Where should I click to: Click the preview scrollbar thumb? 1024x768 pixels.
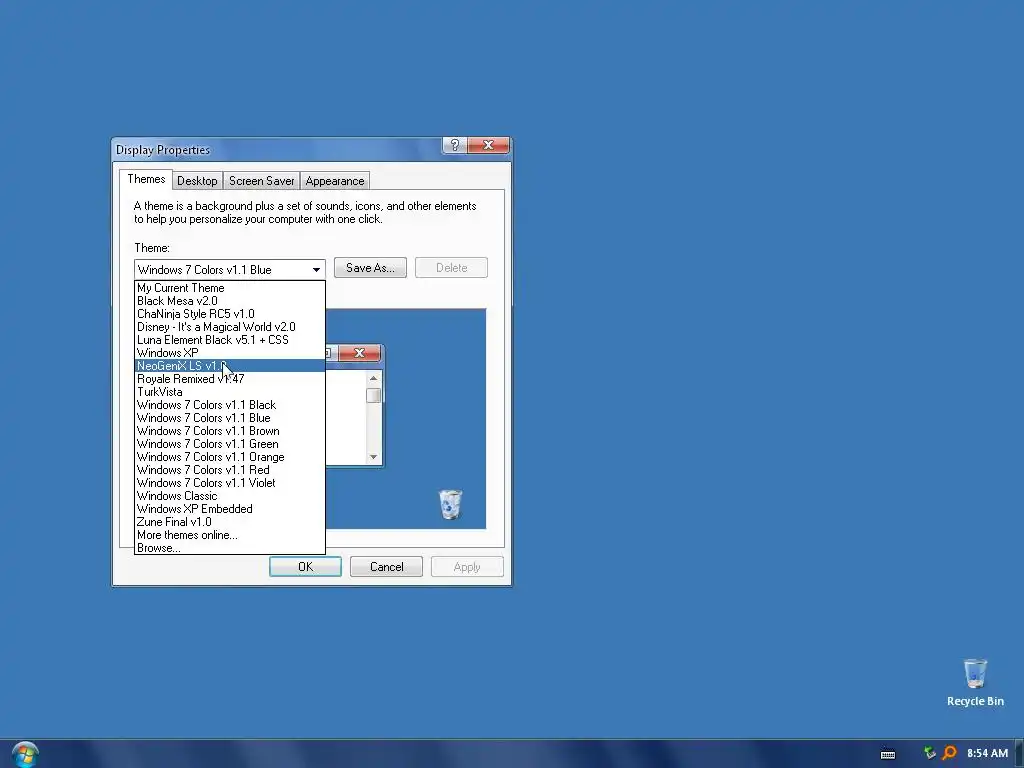374,396
